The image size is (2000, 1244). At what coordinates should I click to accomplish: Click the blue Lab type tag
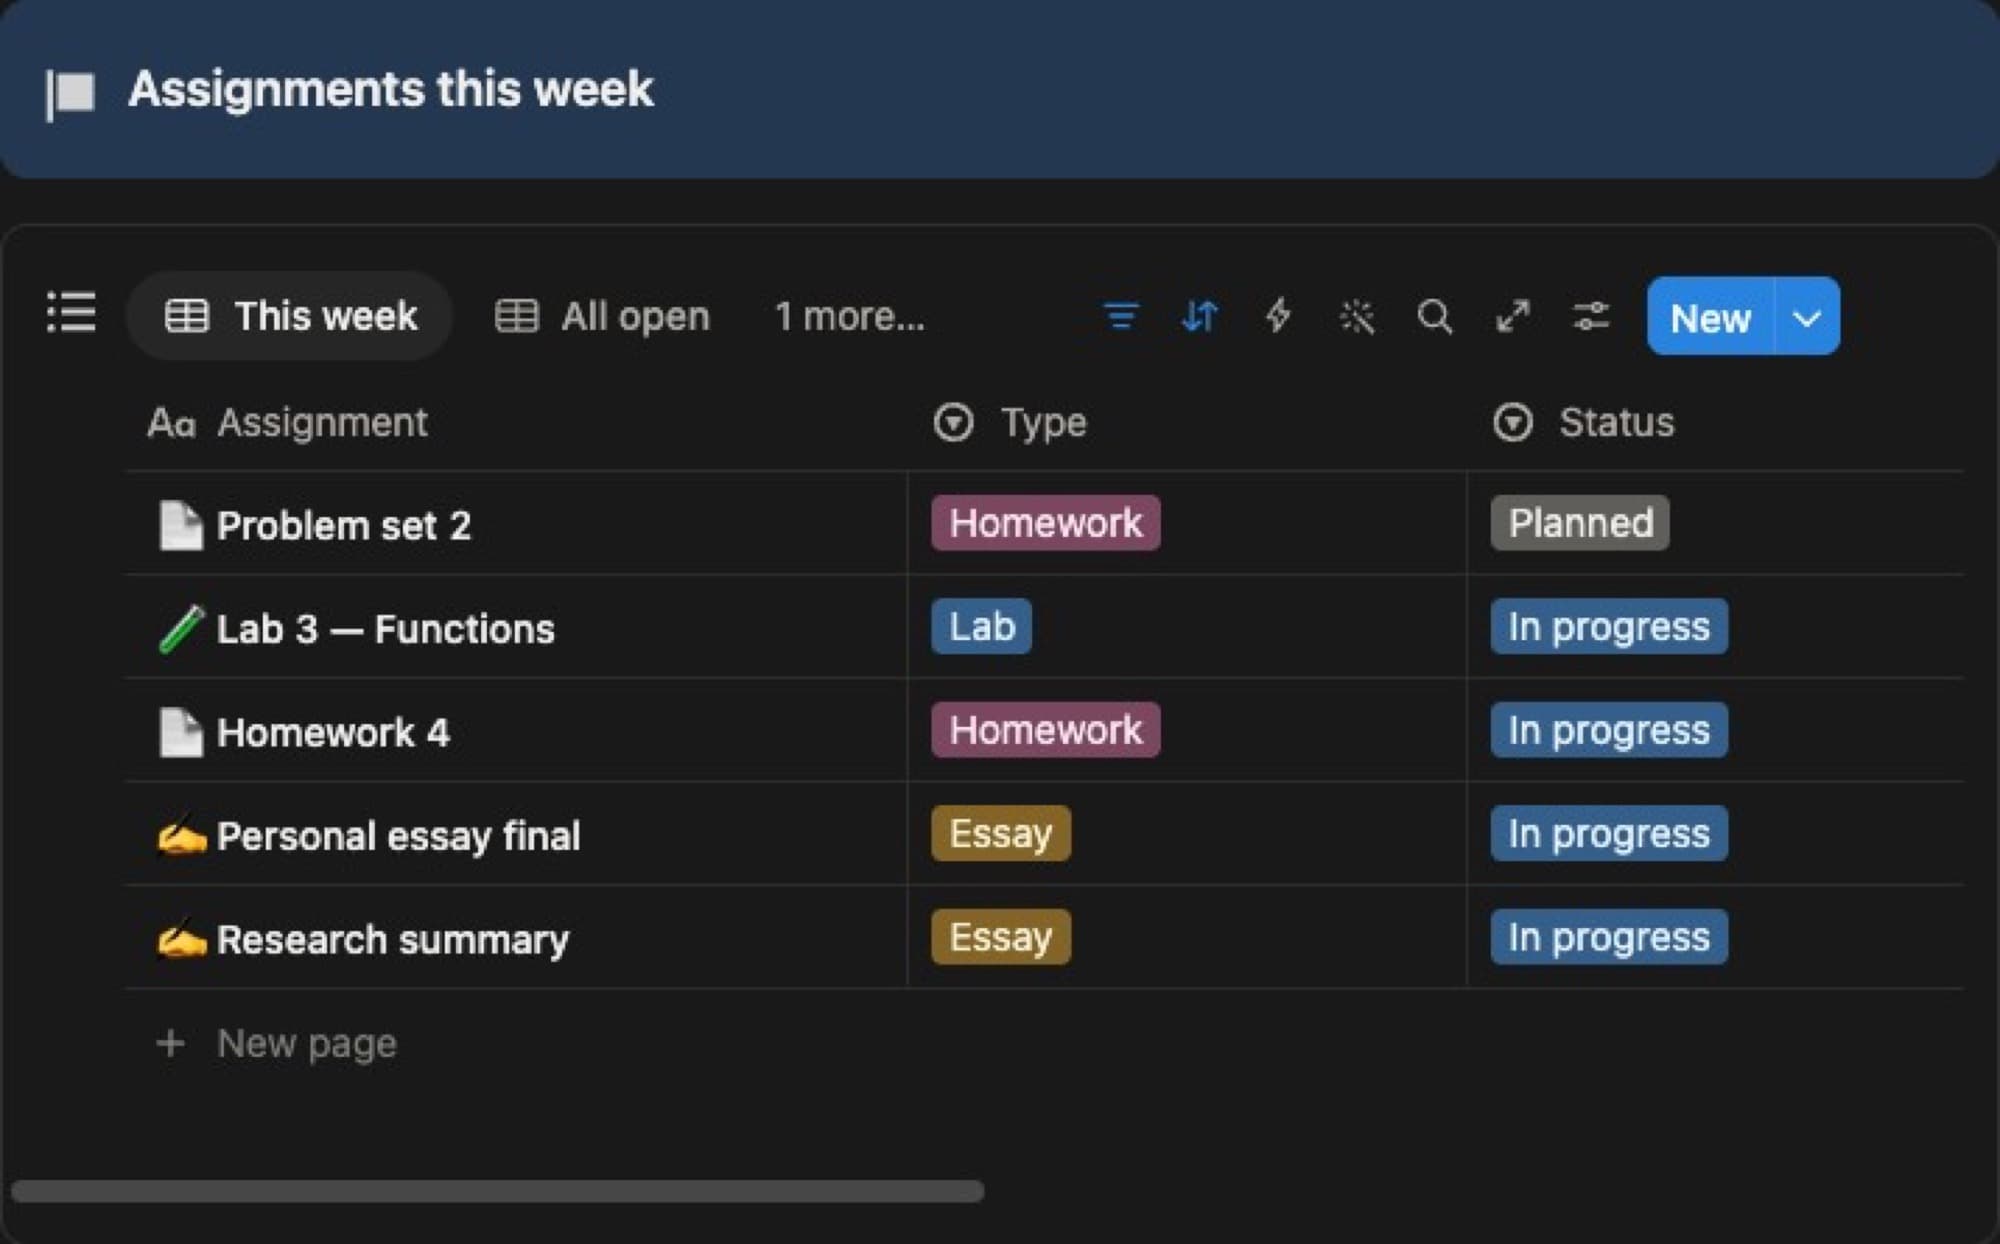pyautogui.click(x=981, y=627)
